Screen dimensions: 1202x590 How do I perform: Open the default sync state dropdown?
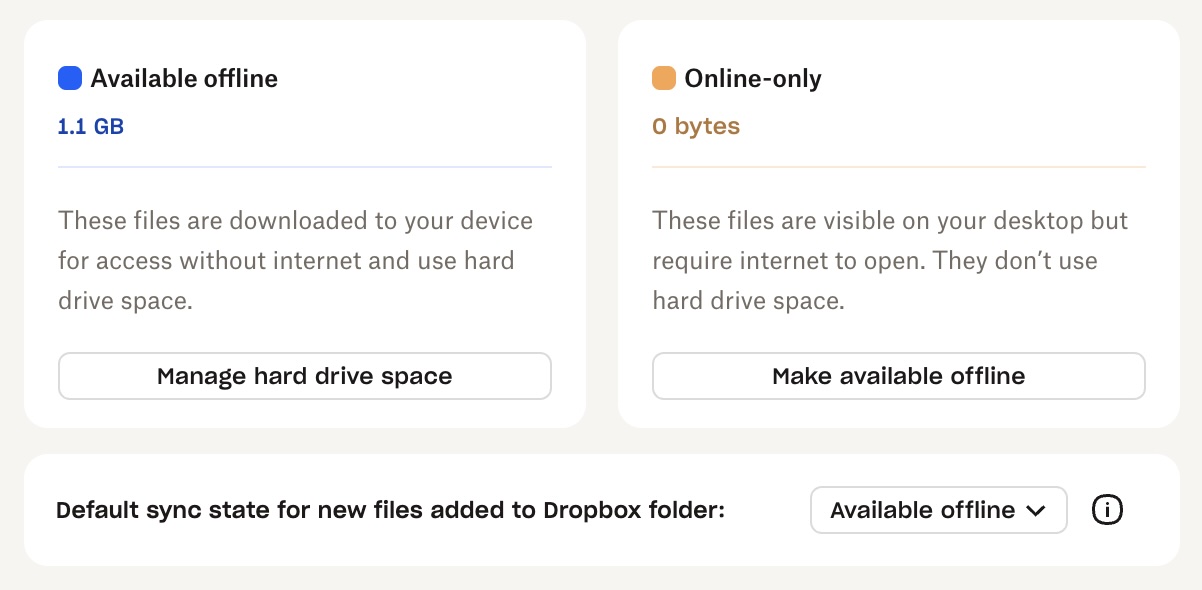[x=938, y=510]
